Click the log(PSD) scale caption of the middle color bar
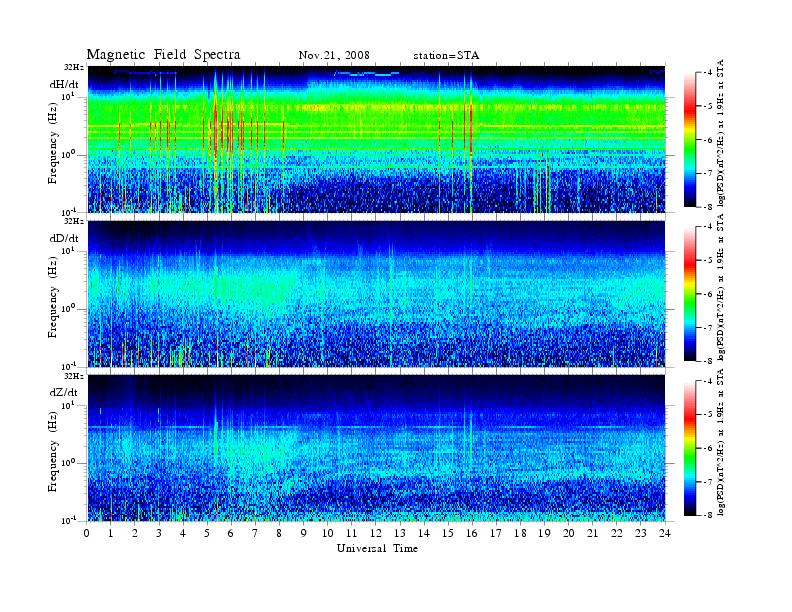The image size is (792, 612). [x=721, y=287]
